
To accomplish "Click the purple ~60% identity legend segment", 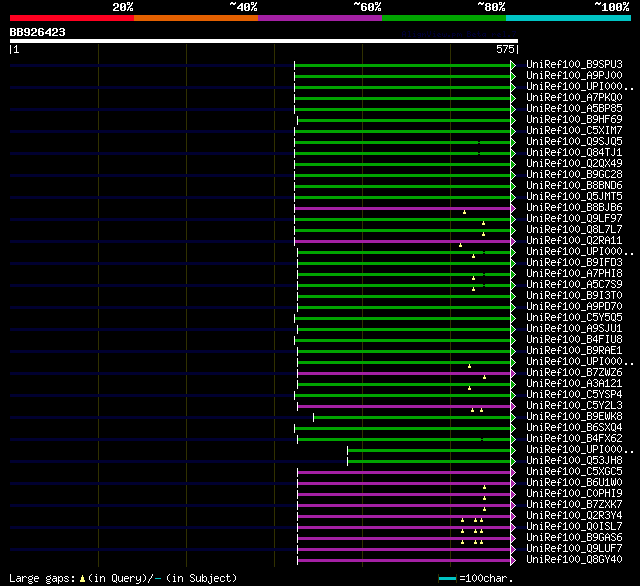I will click(x=320, y=18).
